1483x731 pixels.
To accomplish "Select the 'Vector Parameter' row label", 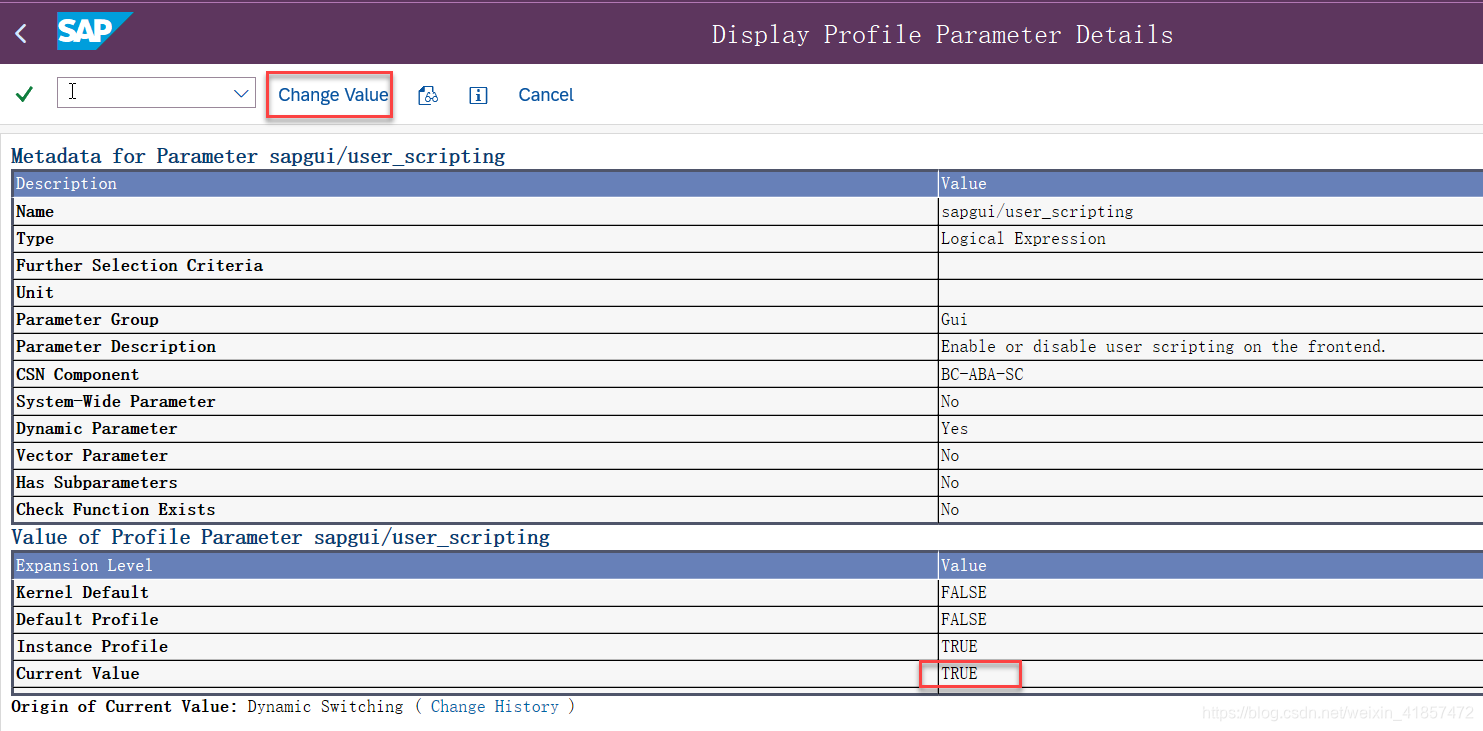I will 92,455.
